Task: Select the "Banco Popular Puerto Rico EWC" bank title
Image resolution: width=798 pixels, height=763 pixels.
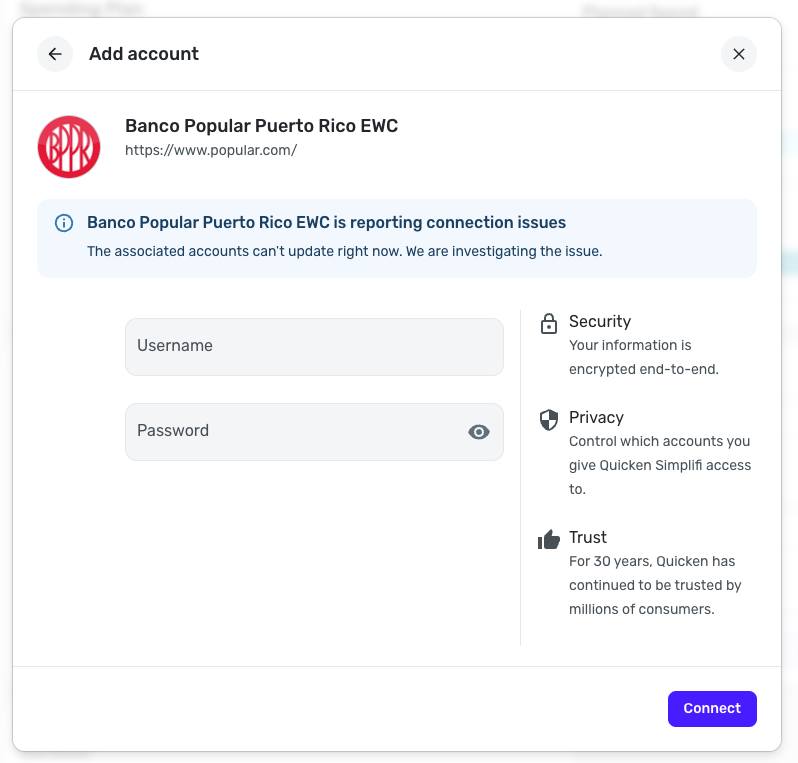Action: pos(262,126)
